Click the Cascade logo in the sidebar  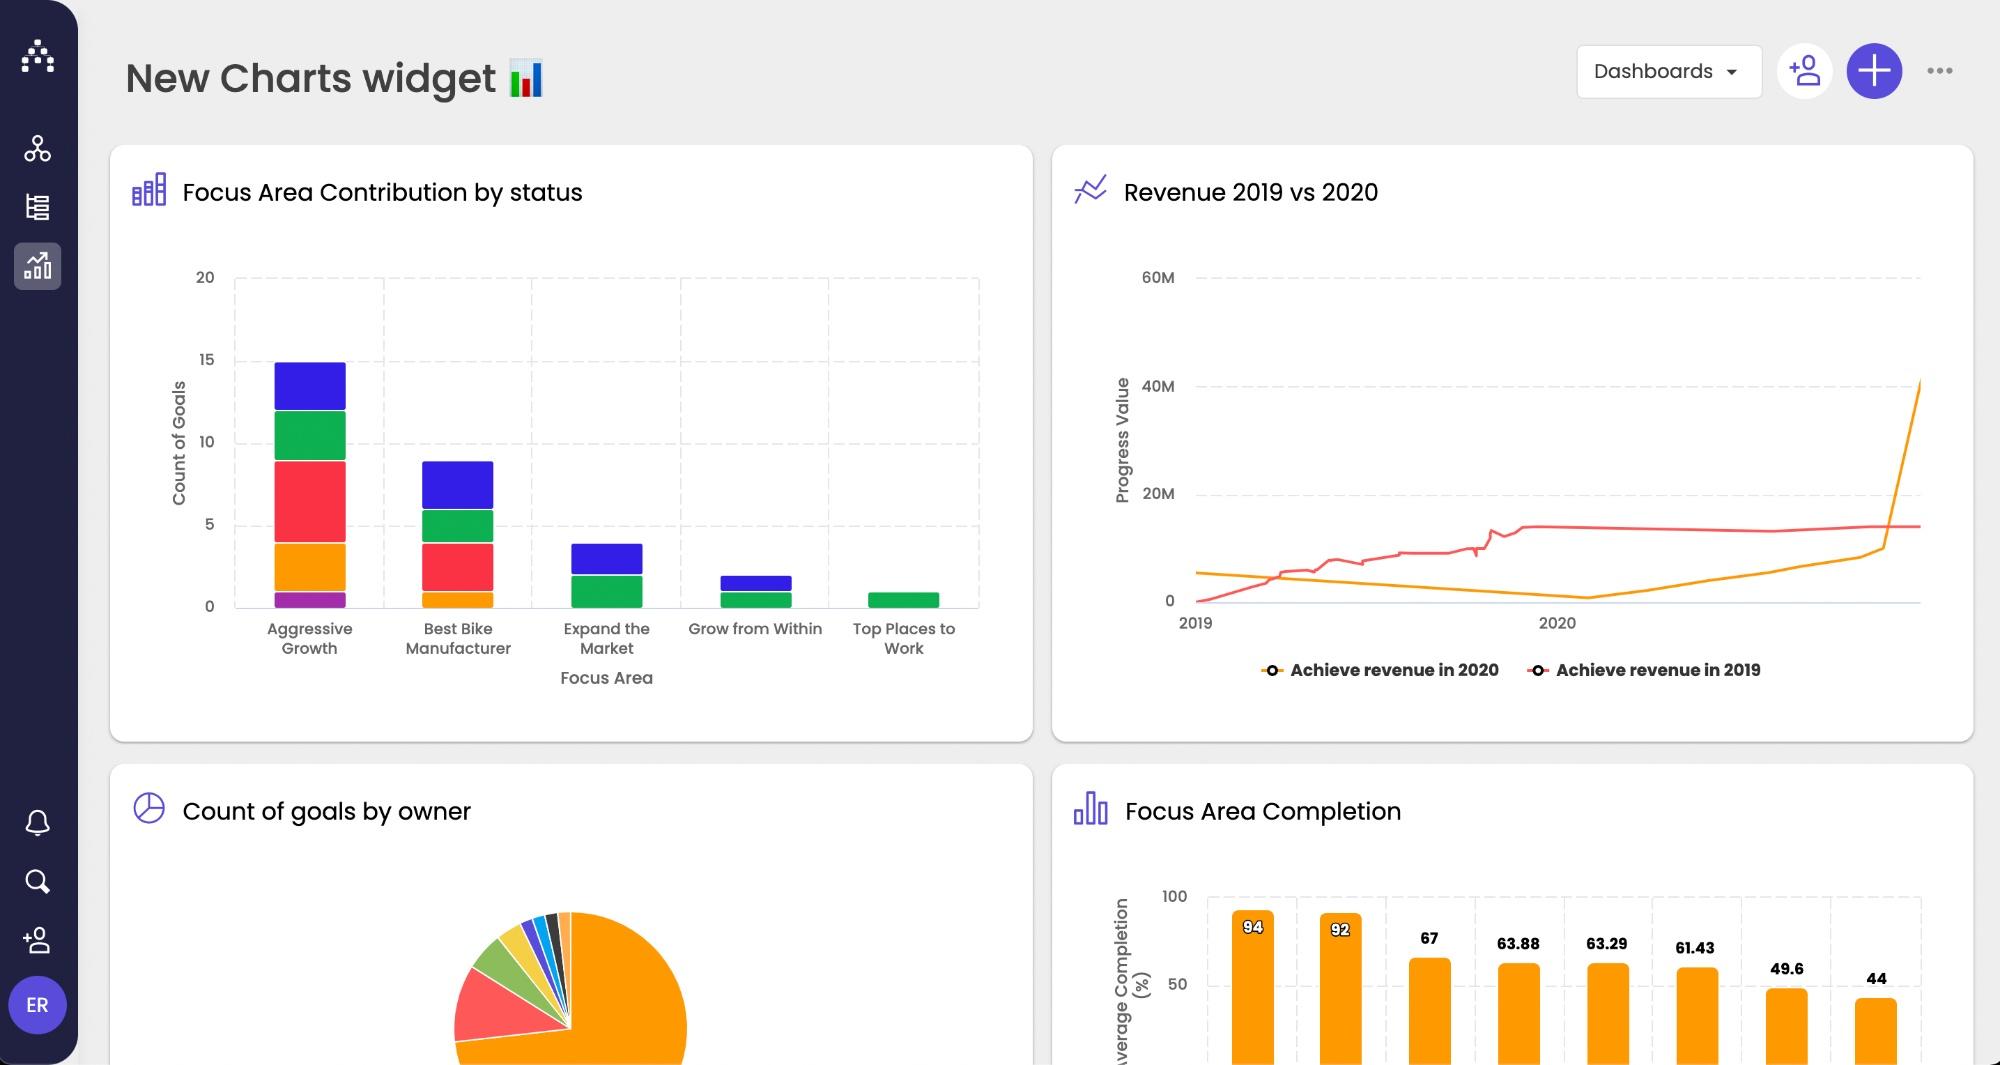tap(38, 56)
